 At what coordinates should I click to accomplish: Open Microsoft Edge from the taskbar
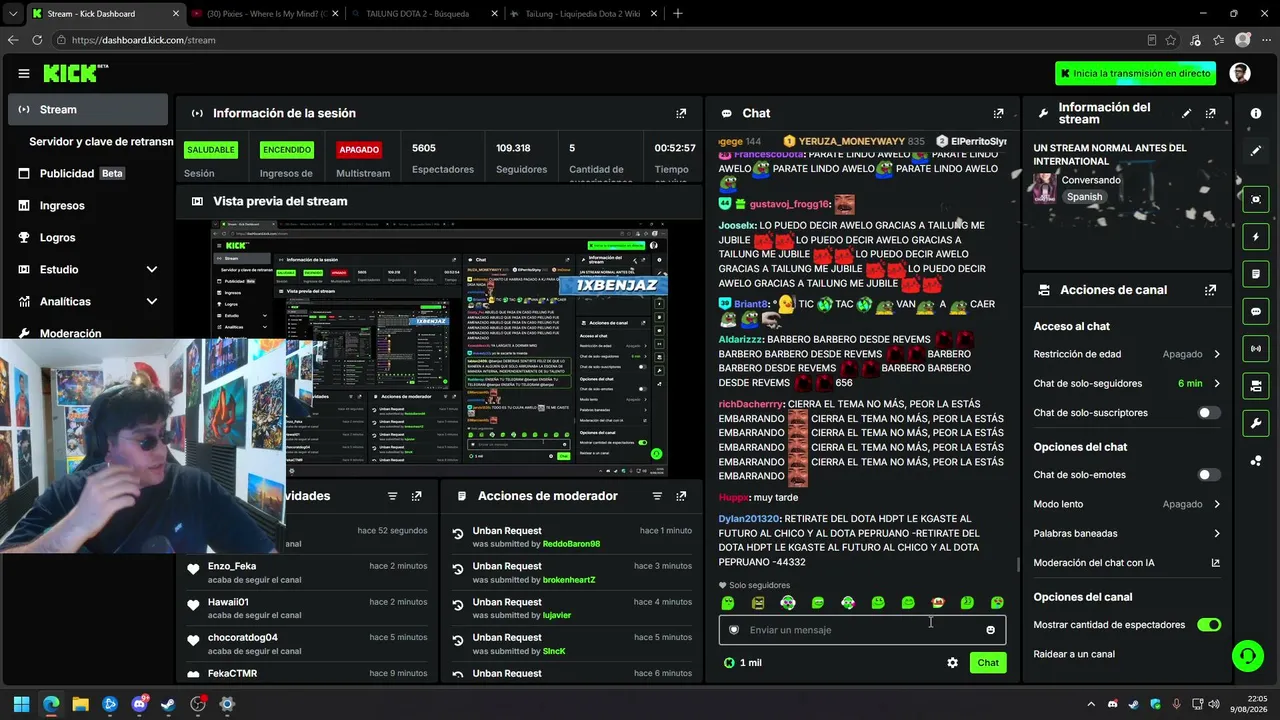[x=51, y=704]
